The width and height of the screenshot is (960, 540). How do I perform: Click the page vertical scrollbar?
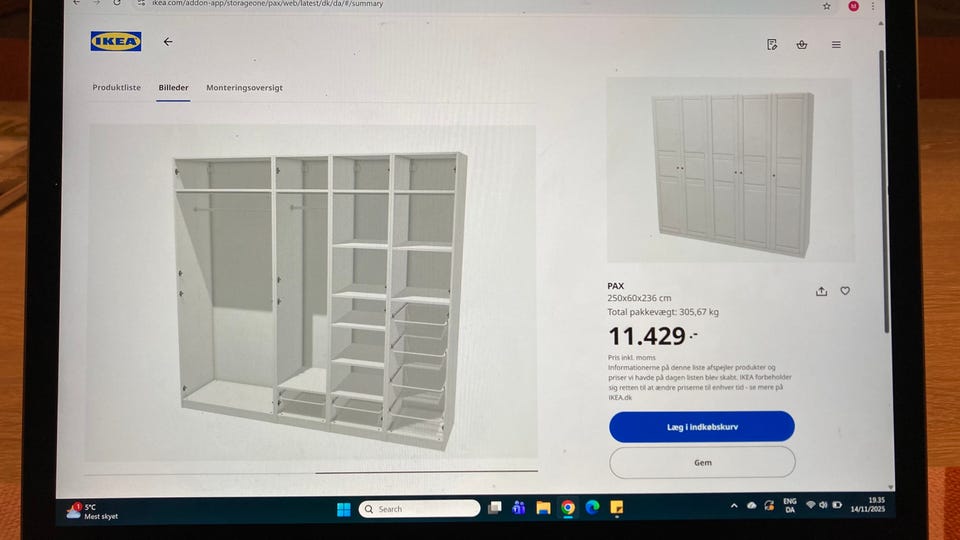(883, 191)
